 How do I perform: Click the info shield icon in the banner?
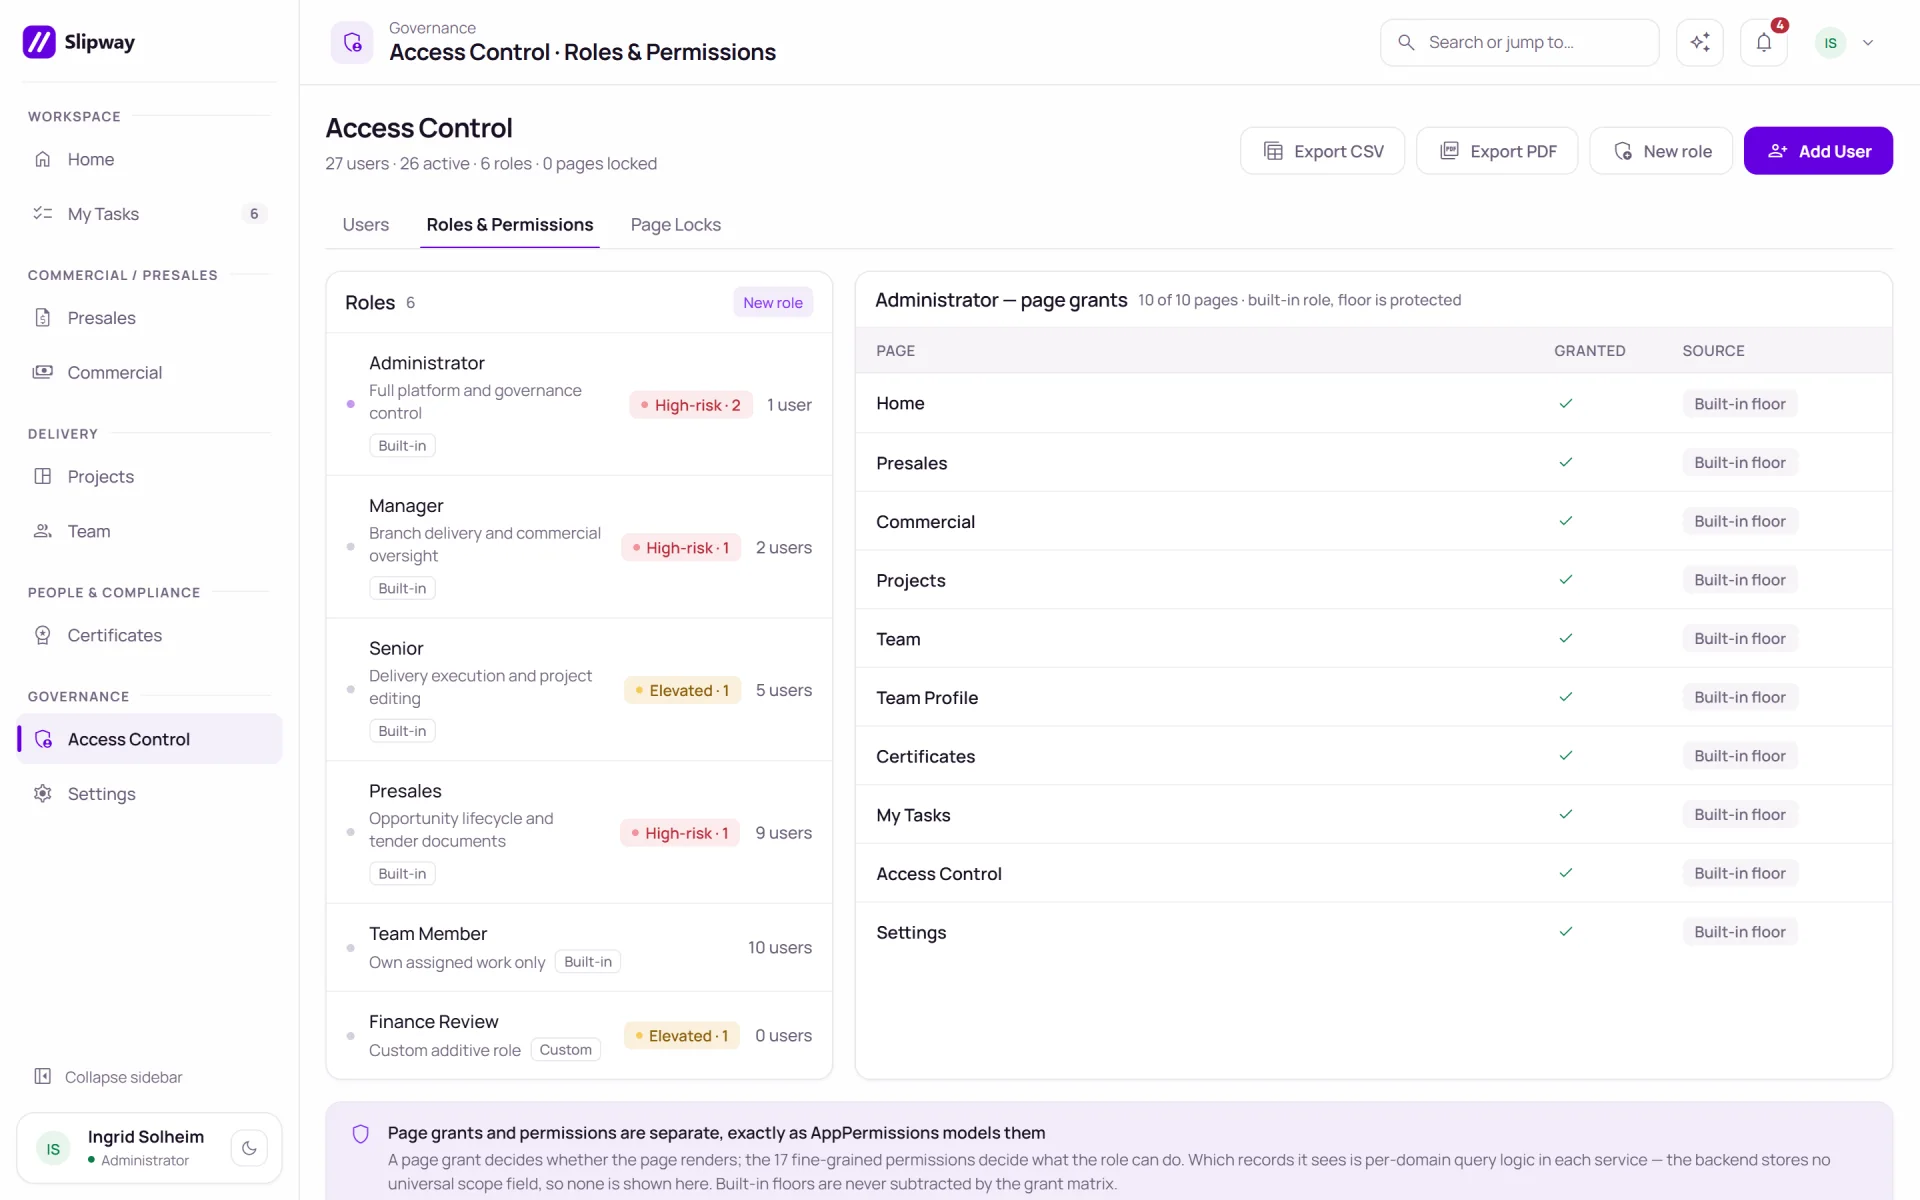point(361,1133)
